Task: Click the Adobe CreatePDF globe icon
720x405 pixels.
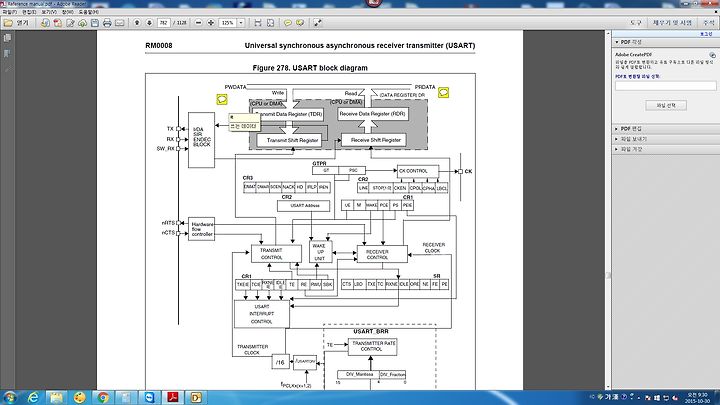Action: coord(712,55)
